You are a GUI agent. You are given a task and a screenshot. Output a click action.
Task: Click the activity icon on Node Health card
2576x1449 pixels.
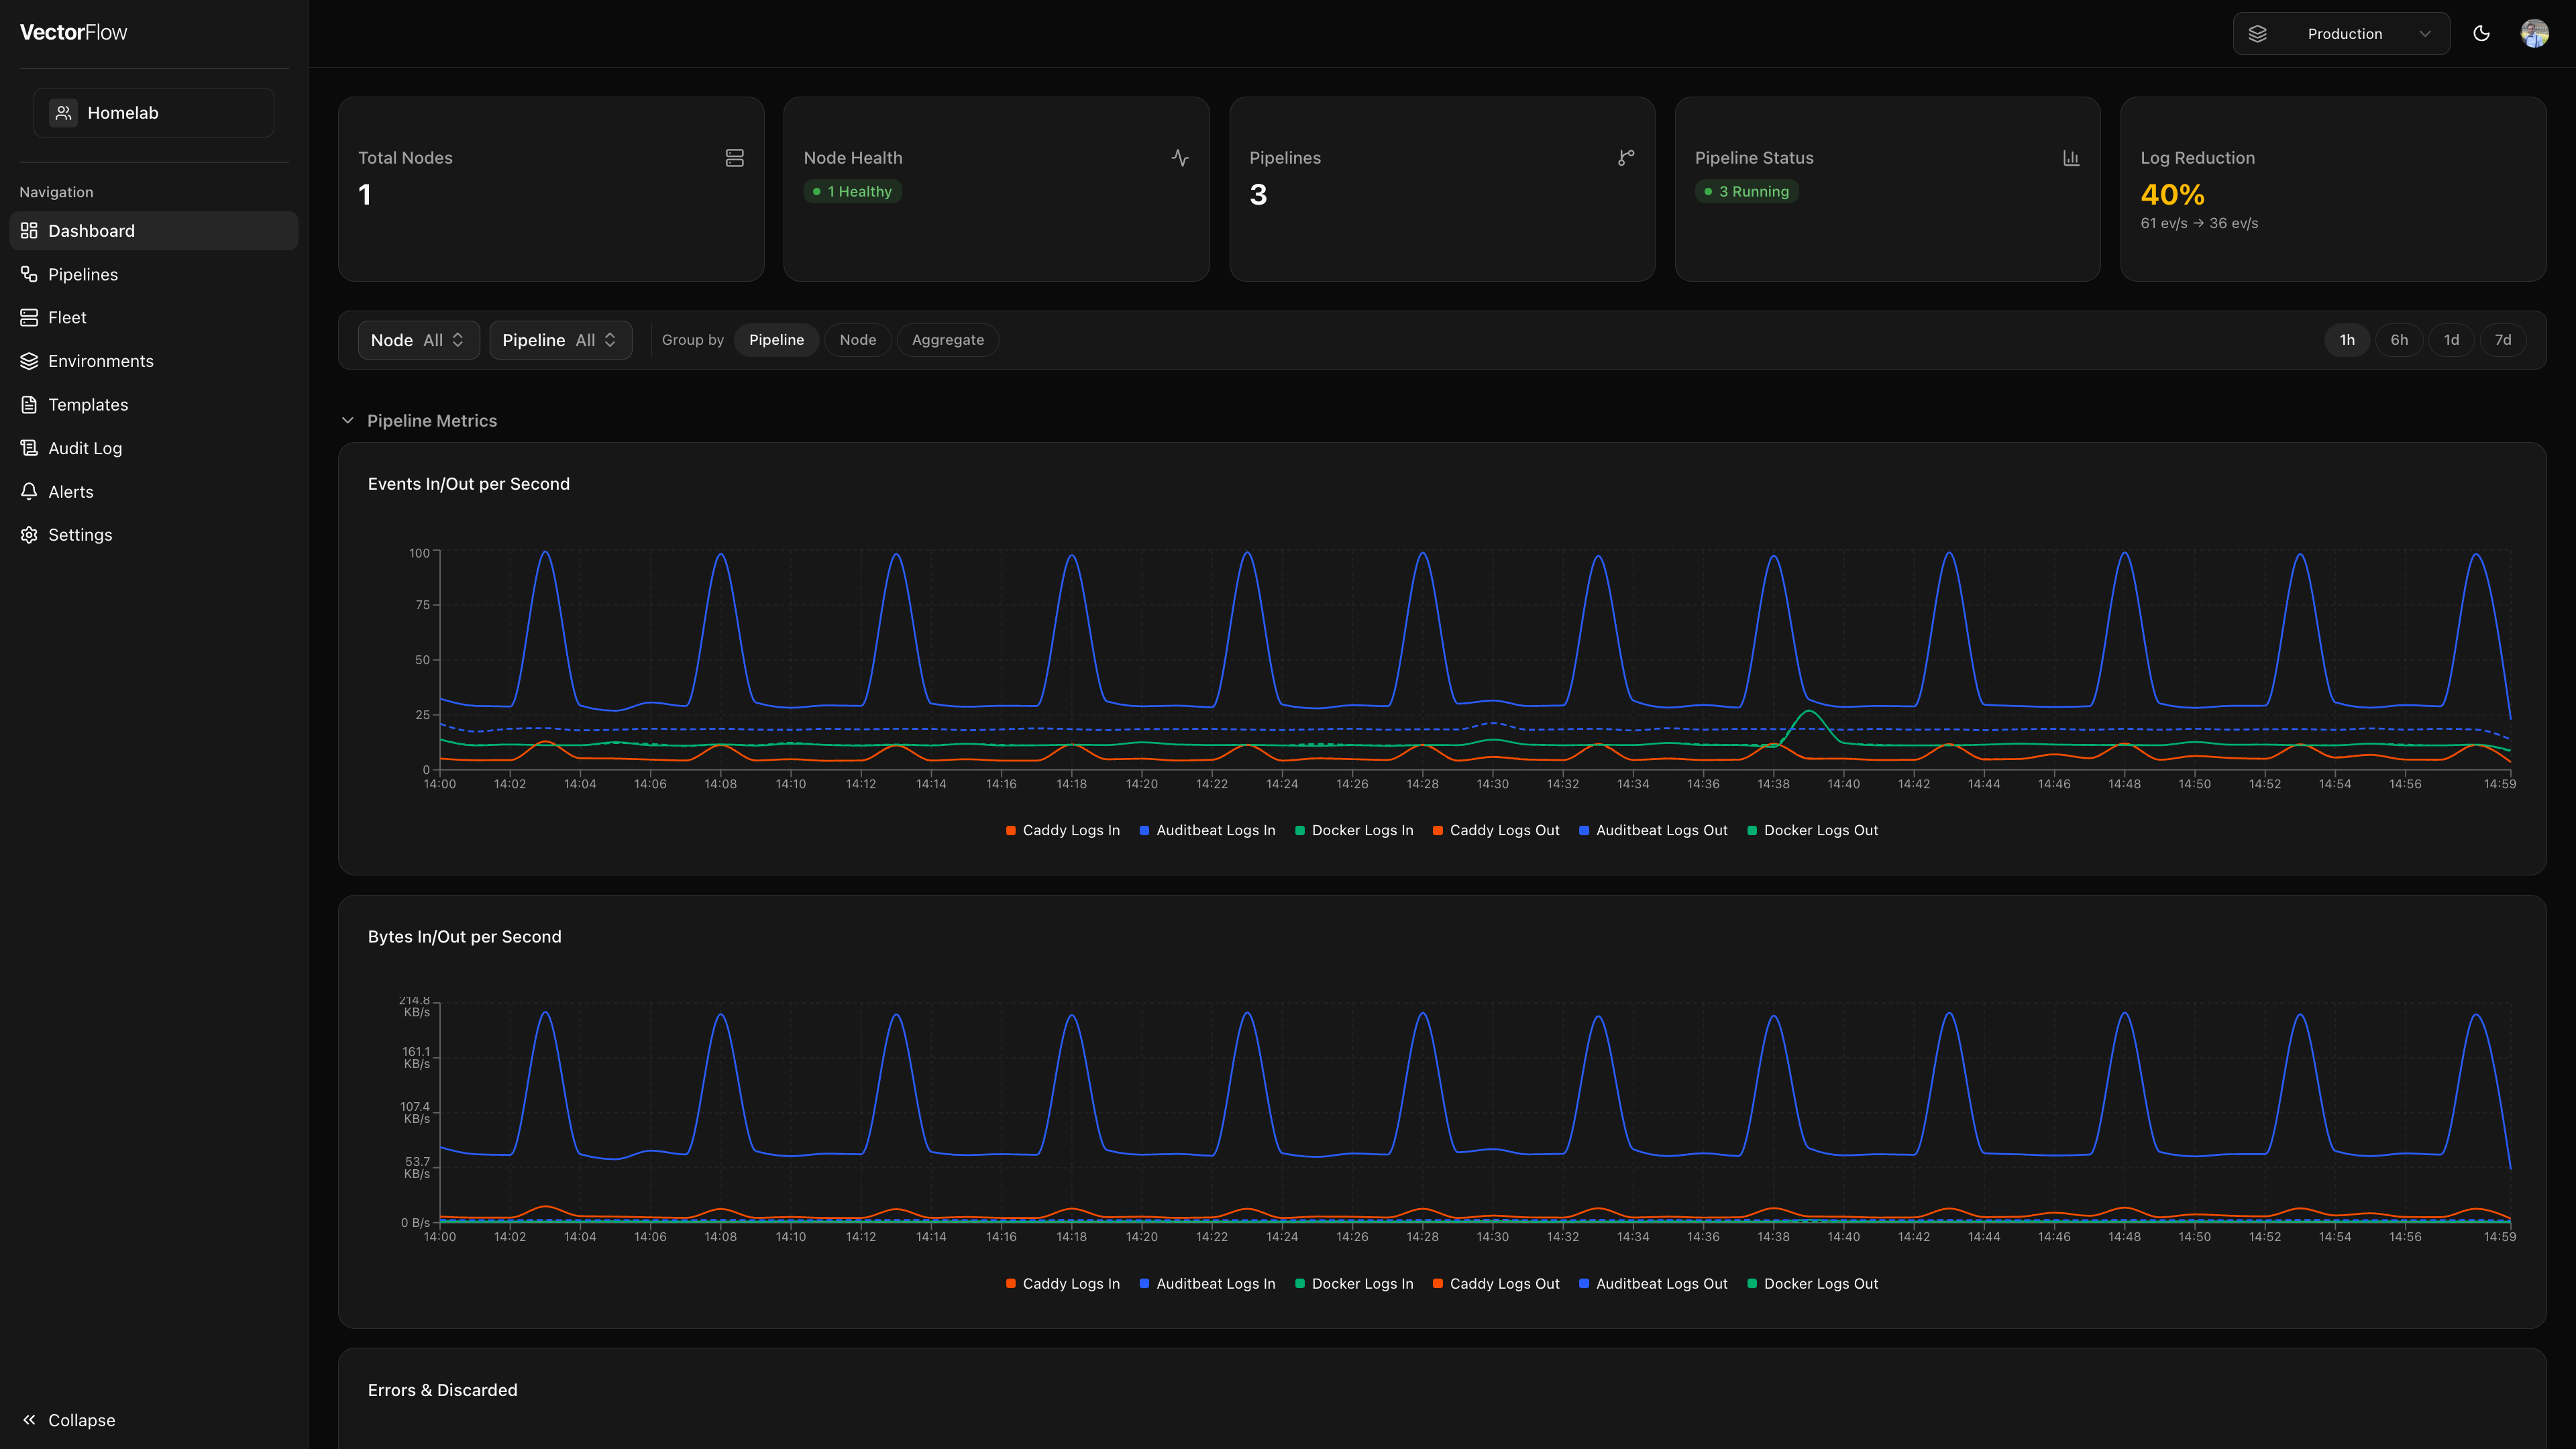pos(1181,157)
